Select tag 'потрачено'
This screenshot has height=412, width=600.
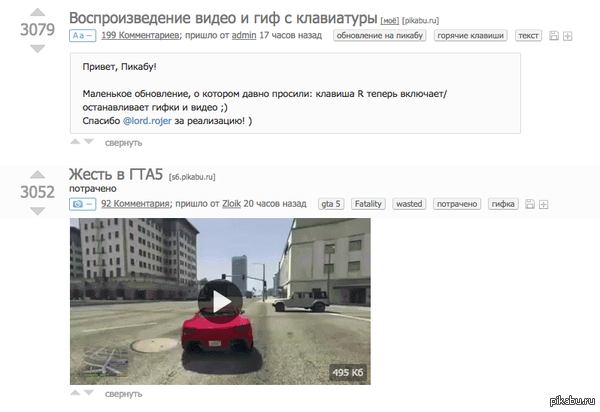[457, 204]
